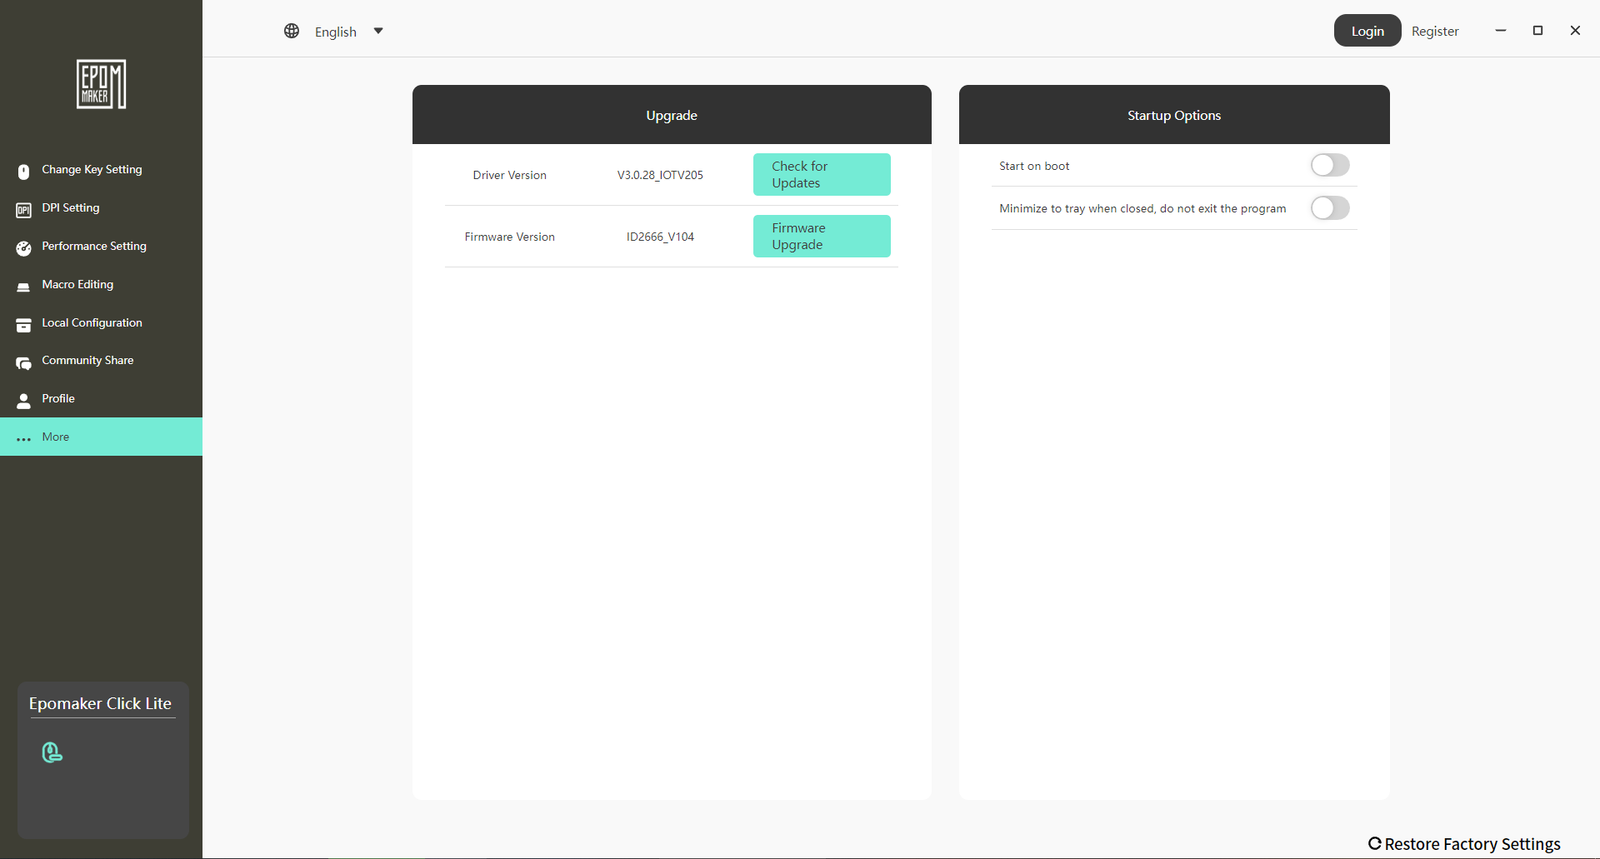The height and width of the screenshot is (859, 1600).
Task: Click the mouse icon for Change Key Setting
Action: tap(24, 171)
